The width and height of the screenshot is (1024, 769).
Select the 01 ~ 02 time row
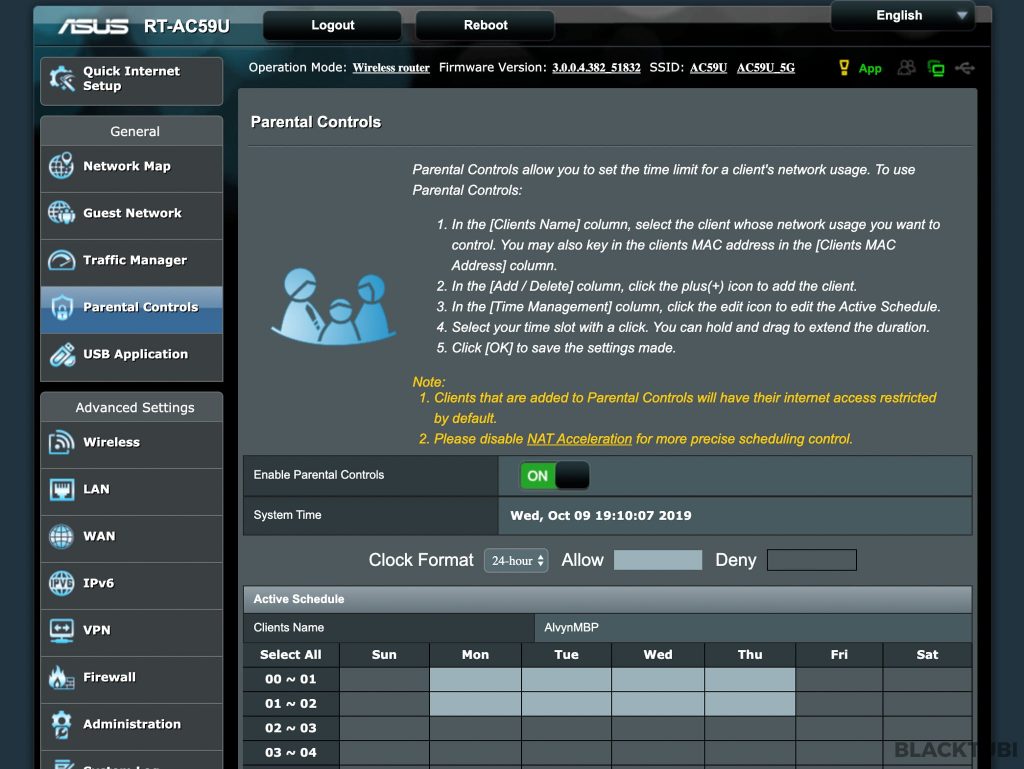291,704
